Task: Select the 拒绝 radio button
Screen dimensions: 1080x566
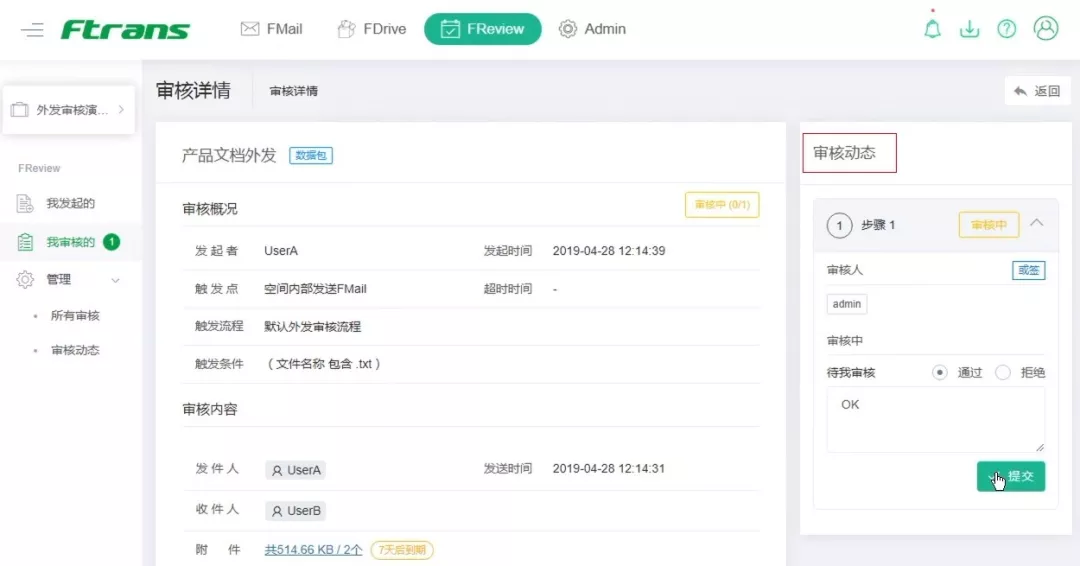Action: click(x=1003, y=373)
